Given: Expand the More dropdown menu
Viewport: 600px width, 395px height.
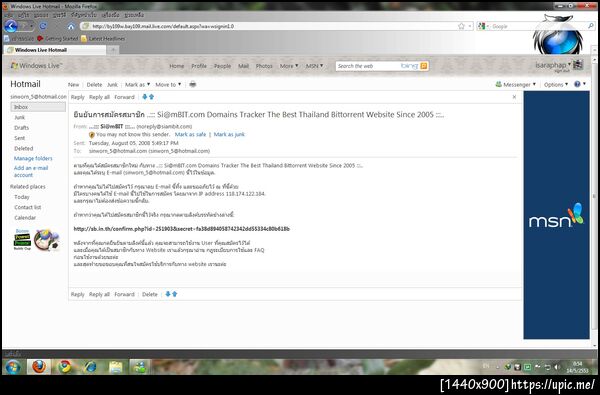Looking at the screenshot, I should point(289,66).
